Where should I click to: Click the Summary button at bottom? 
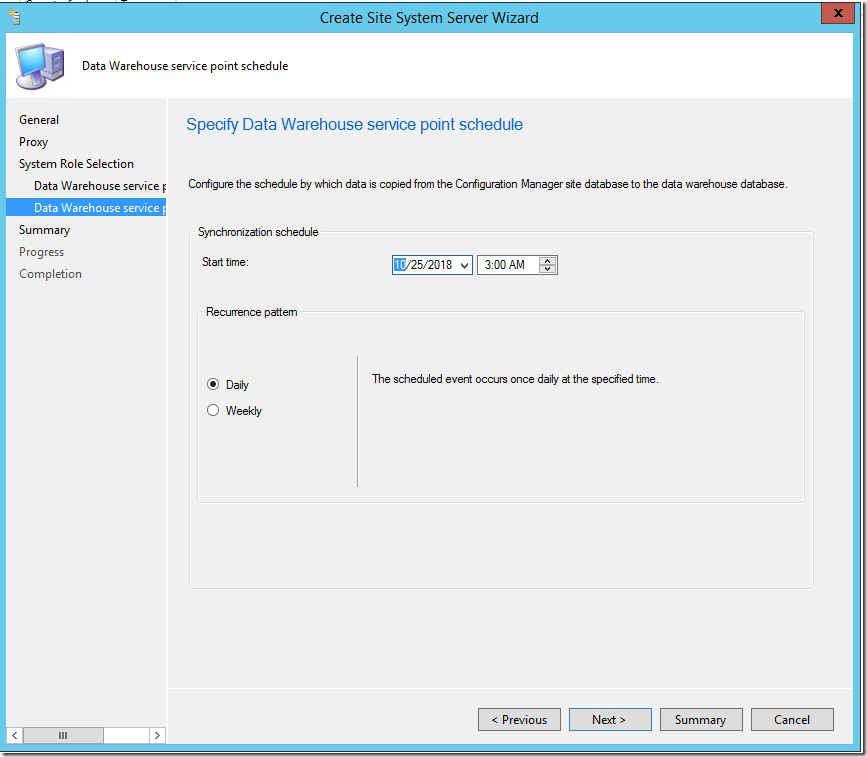[x=701, y=720]
